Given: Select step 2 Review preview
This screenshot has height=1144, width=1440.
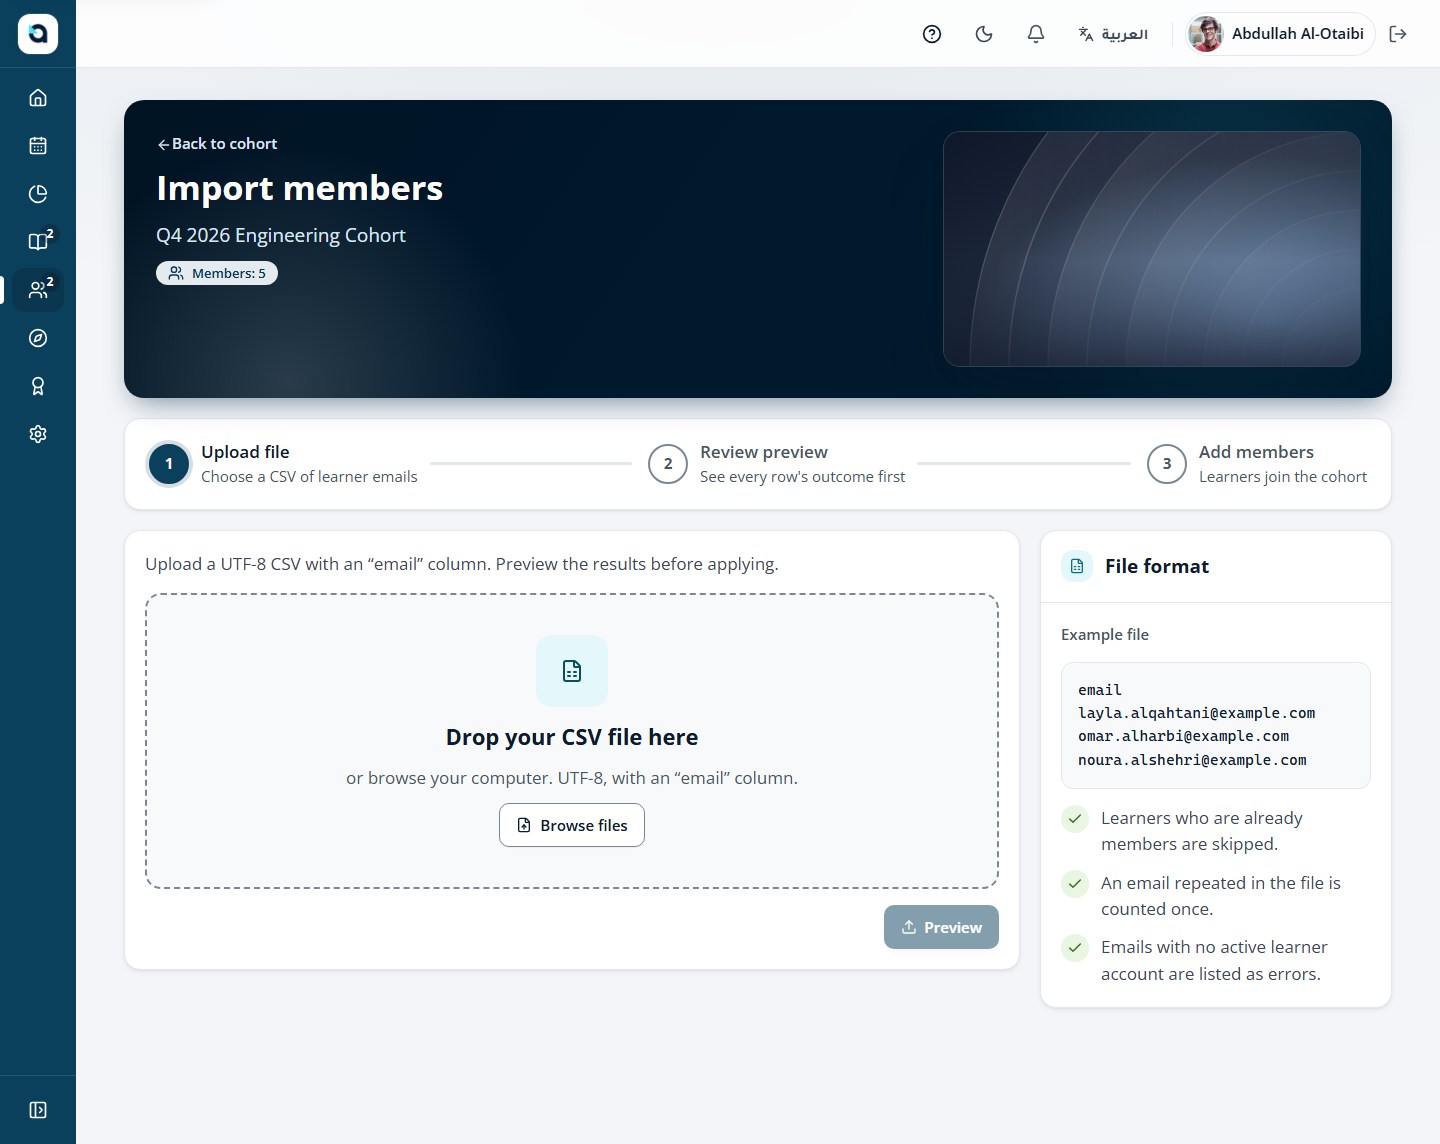Looking at the screenshot, I should 777,464.
